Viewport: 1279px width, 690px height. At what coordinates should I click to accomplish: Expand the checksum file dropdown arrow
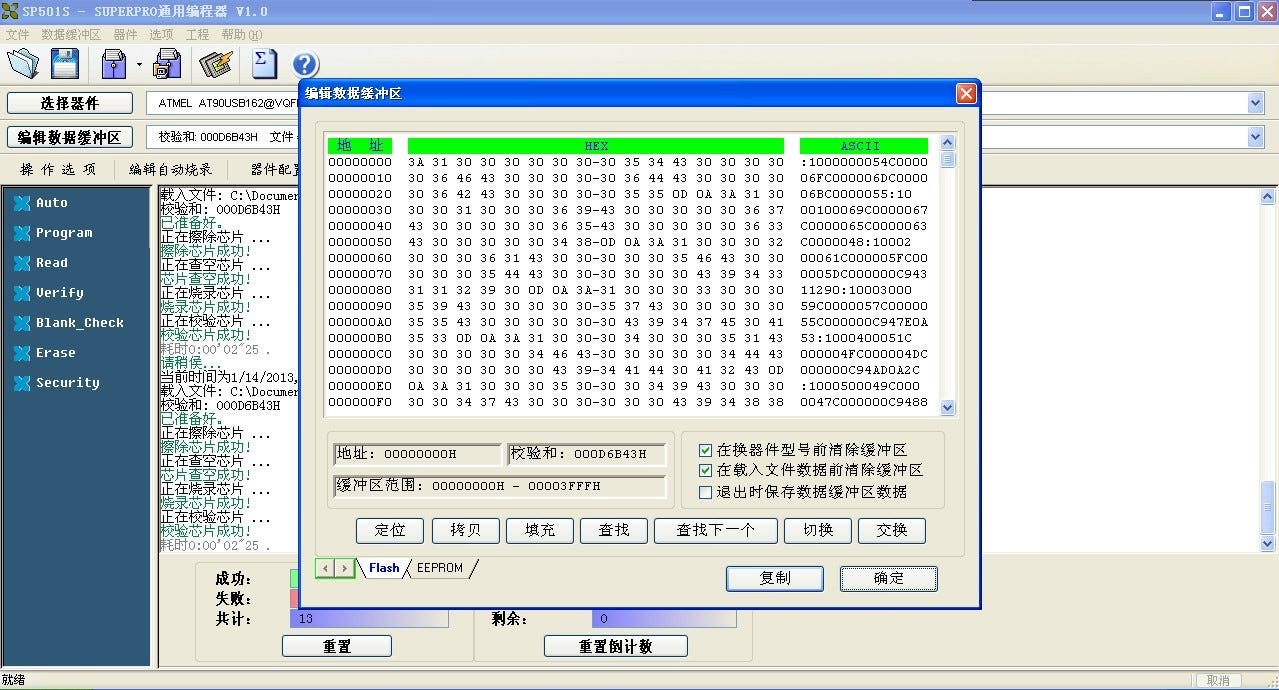point(1256,137)
